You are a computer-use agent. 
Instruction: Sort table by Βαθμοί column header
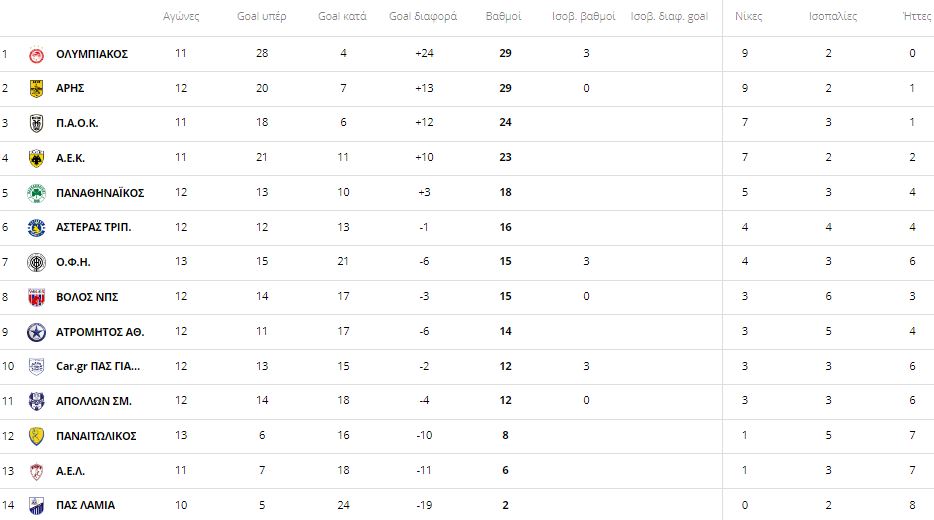point(503,17)
